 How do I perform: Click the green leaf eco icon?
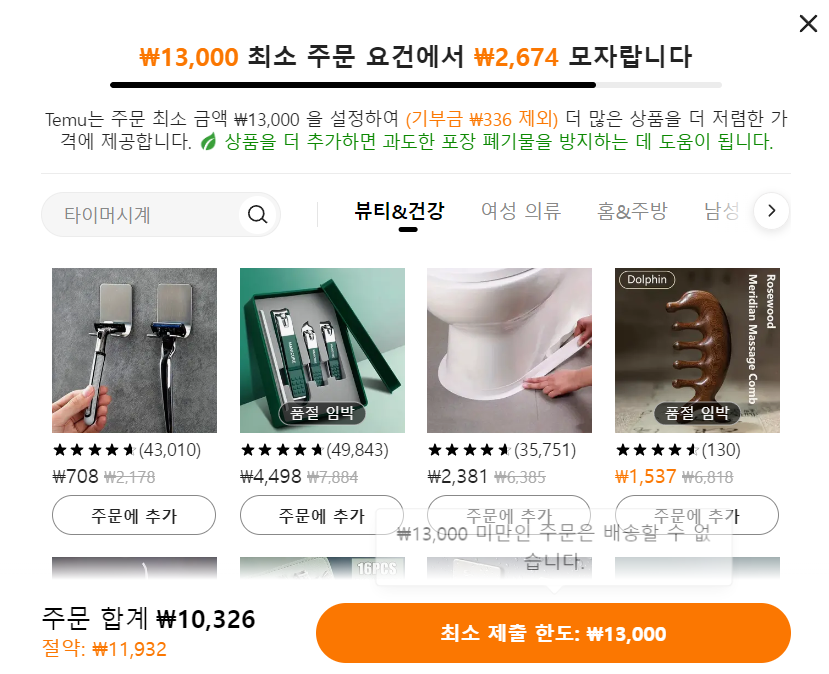(x=208, y=142)
